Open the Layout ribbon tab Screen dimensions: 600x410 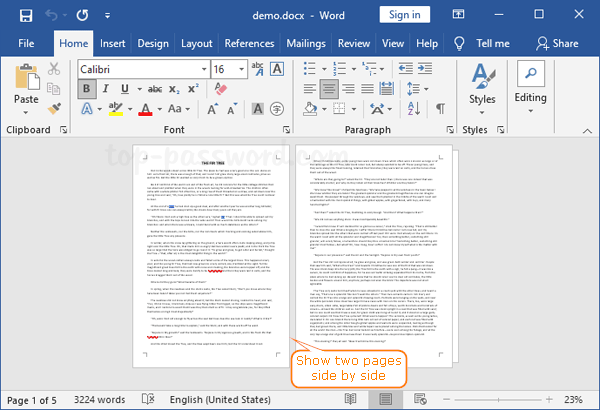tap(195, 43)
